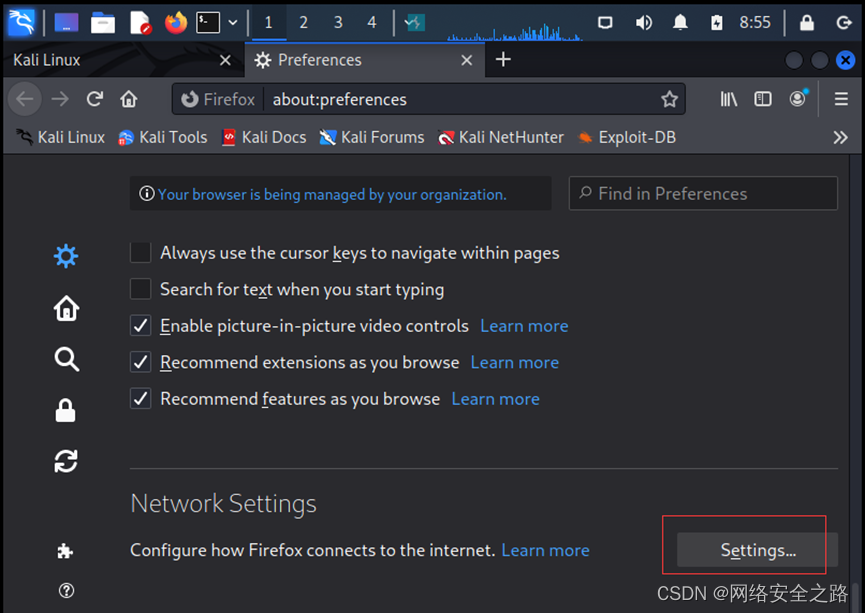The image size is (865, 613).
Task: Open the Kali Forums bookmark
Action: pyautogui.click(x=372, y=137)
